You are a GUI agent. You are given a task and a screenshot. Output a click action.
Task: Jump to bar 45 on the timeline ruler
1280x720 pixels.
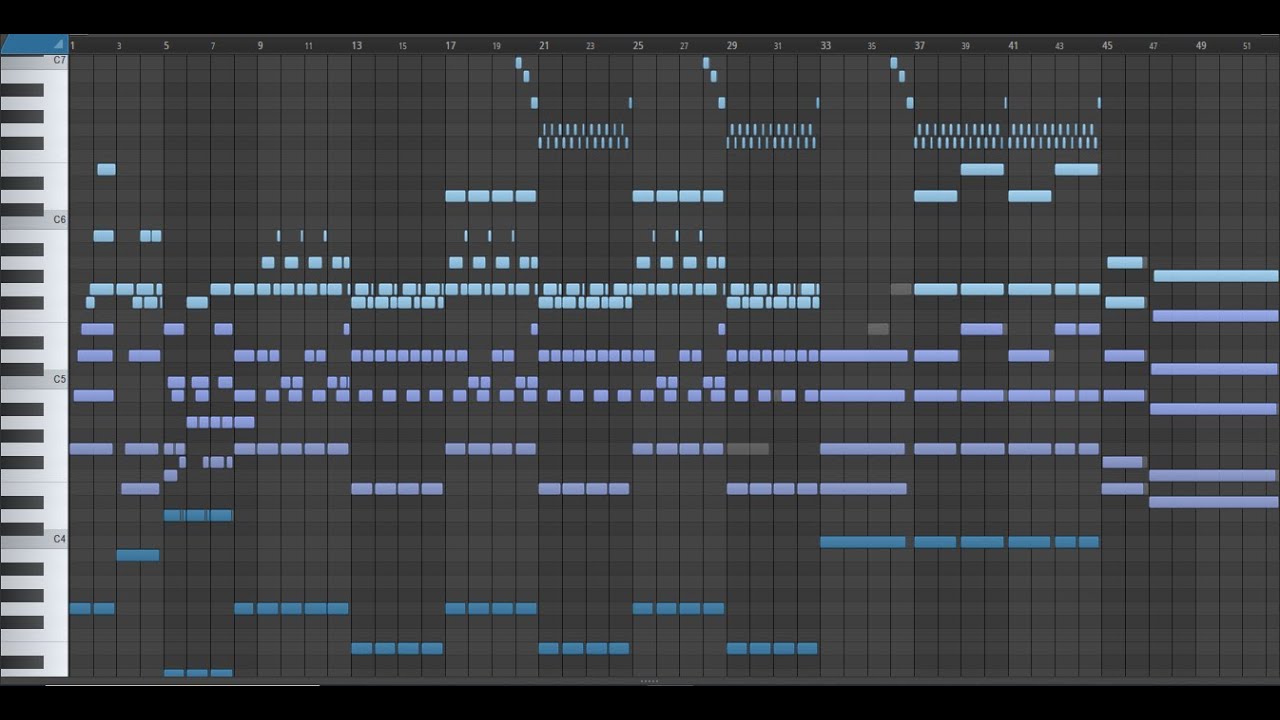pos(1107,45)
